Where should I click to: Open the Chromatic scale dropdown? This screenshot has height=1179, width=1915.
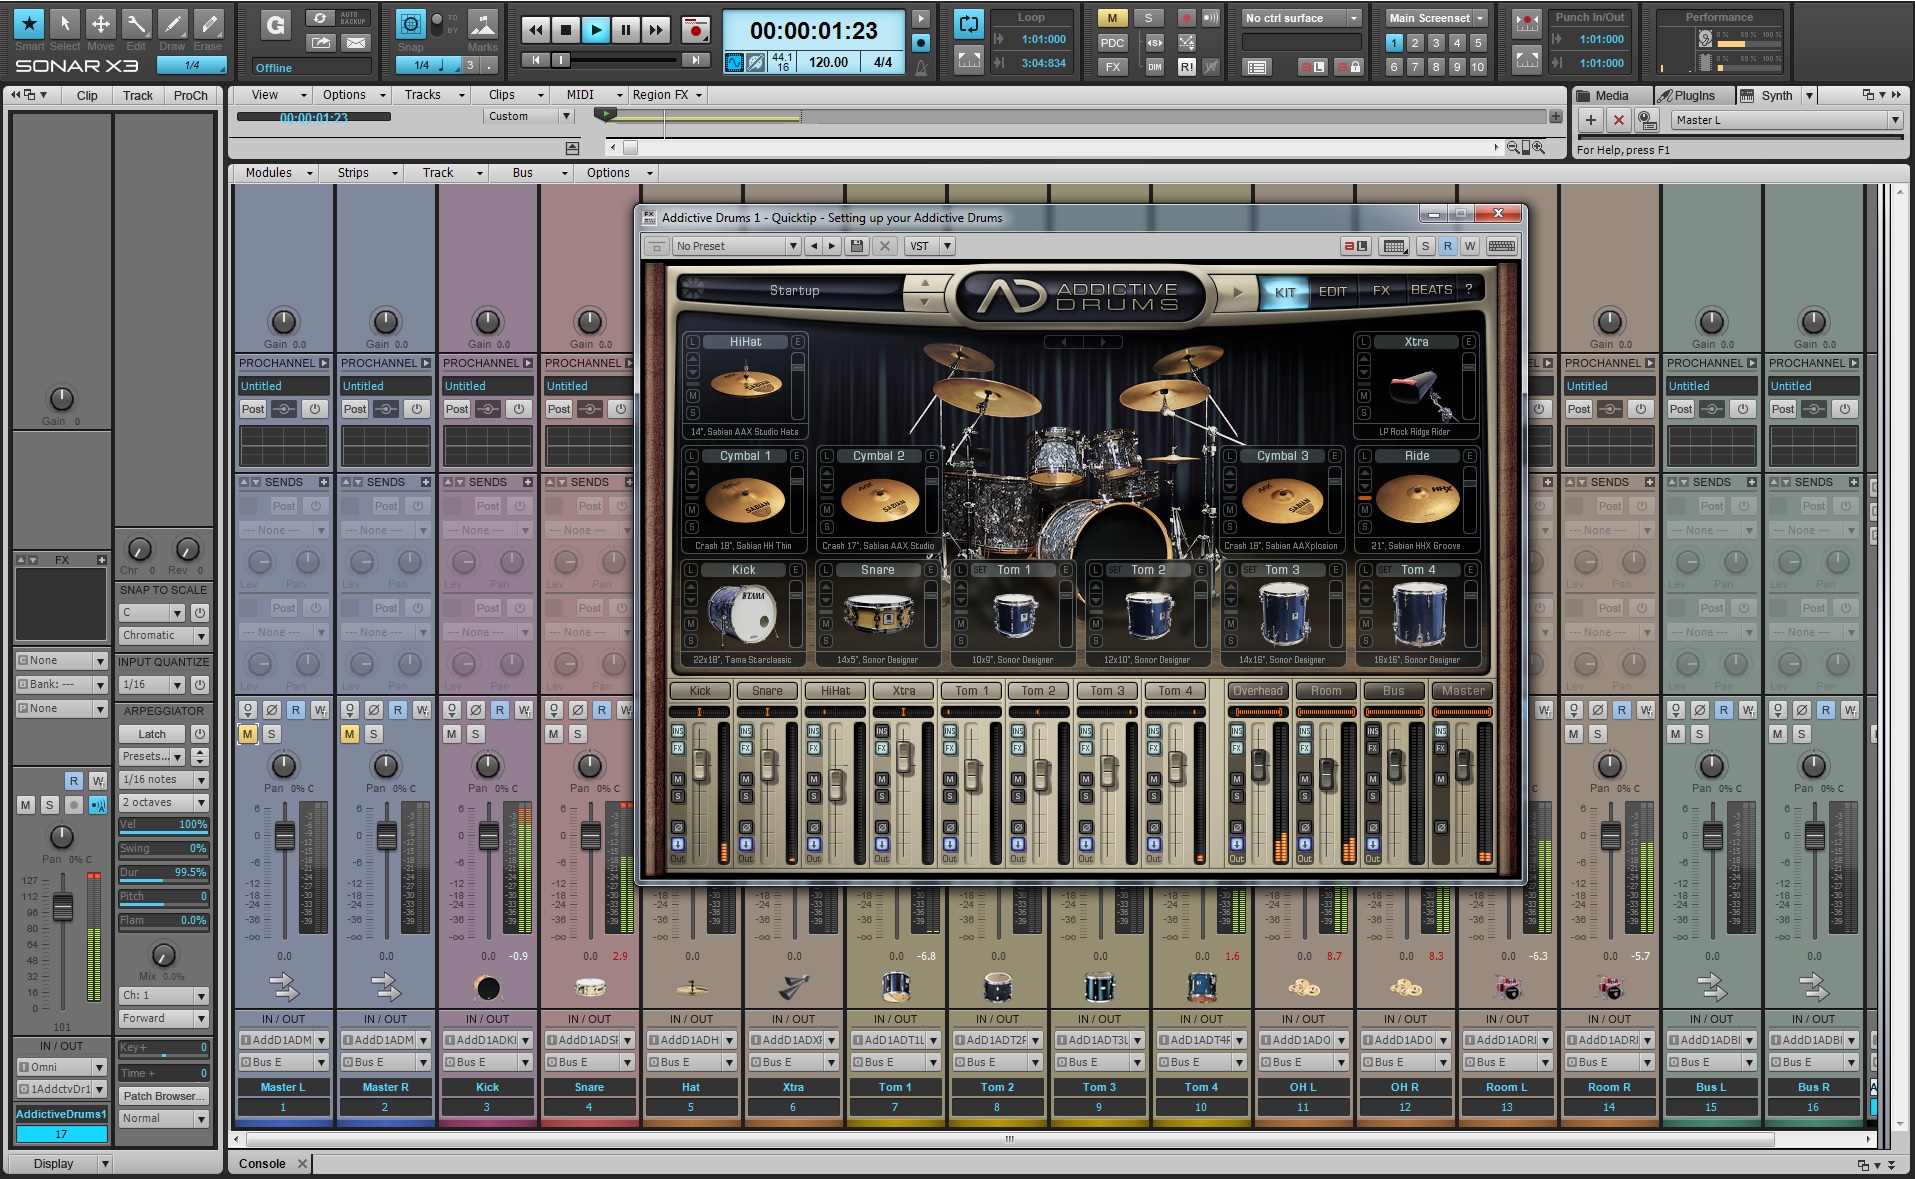(x=163, y=636)
